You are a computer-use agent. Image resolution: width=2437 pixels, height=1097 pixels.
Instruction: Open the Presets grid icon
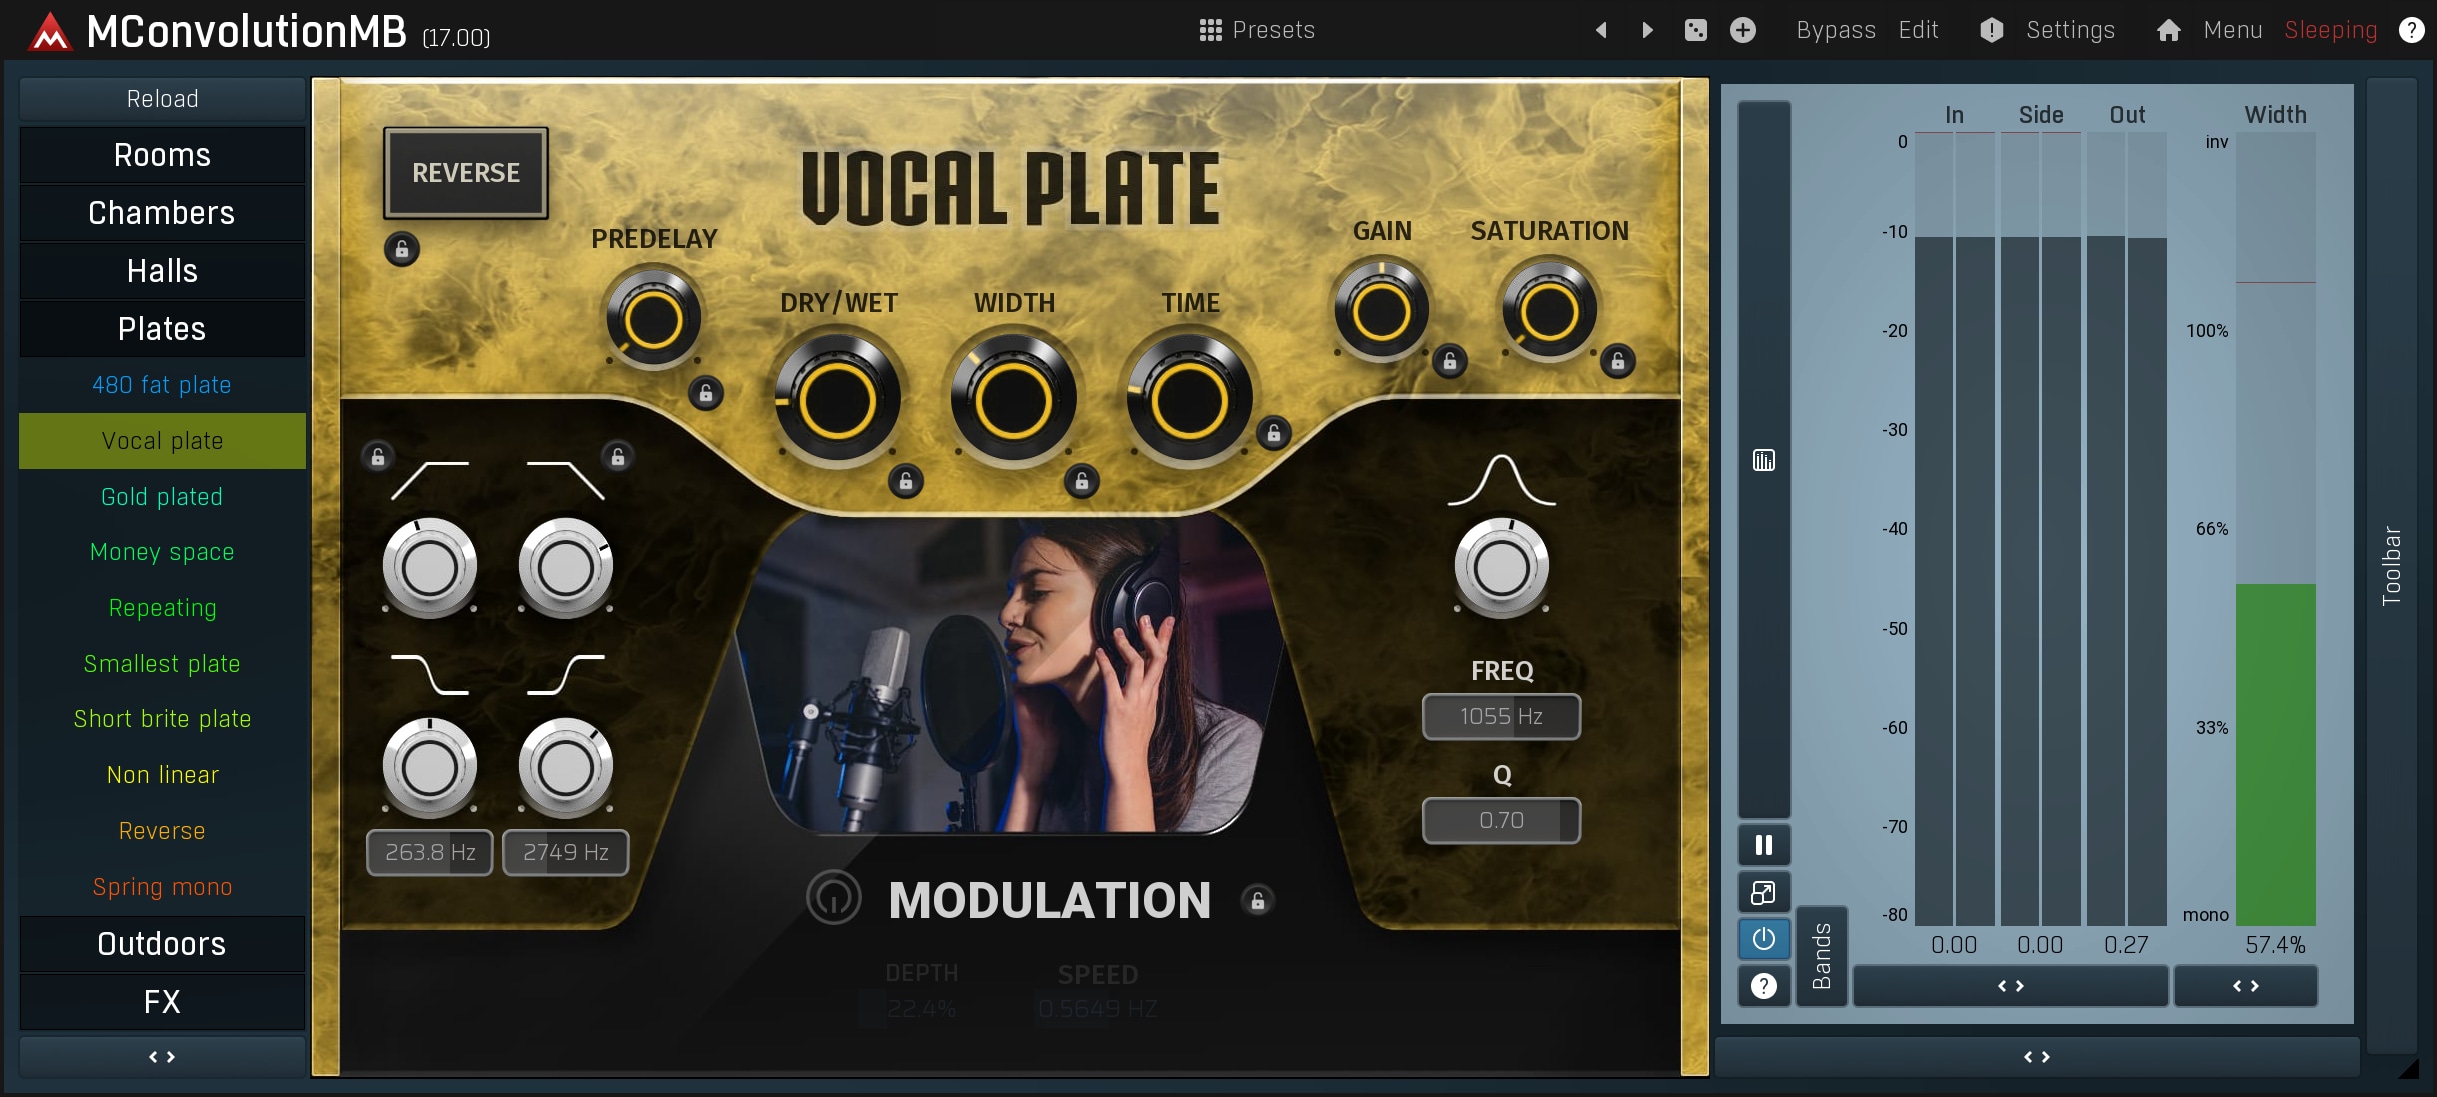[1210, 30]
